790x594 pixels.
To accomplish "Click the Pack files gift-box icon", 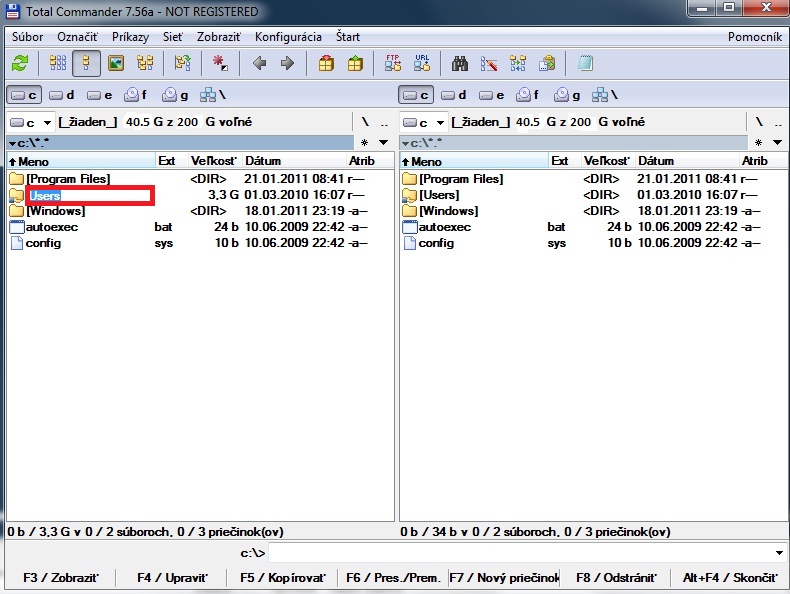I will tap(326, 63).
